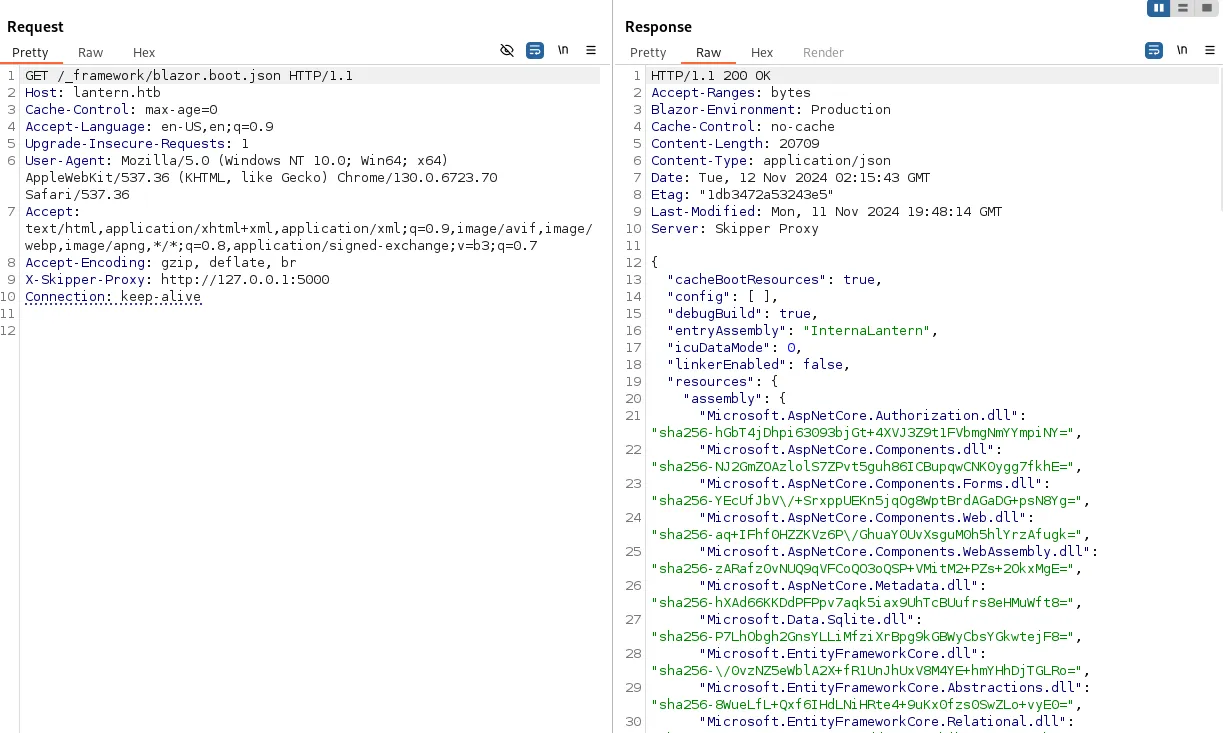Click the crossed-eye icon in the Request panel
This screenshot has height=733, width=1223.
click(507, 50)
